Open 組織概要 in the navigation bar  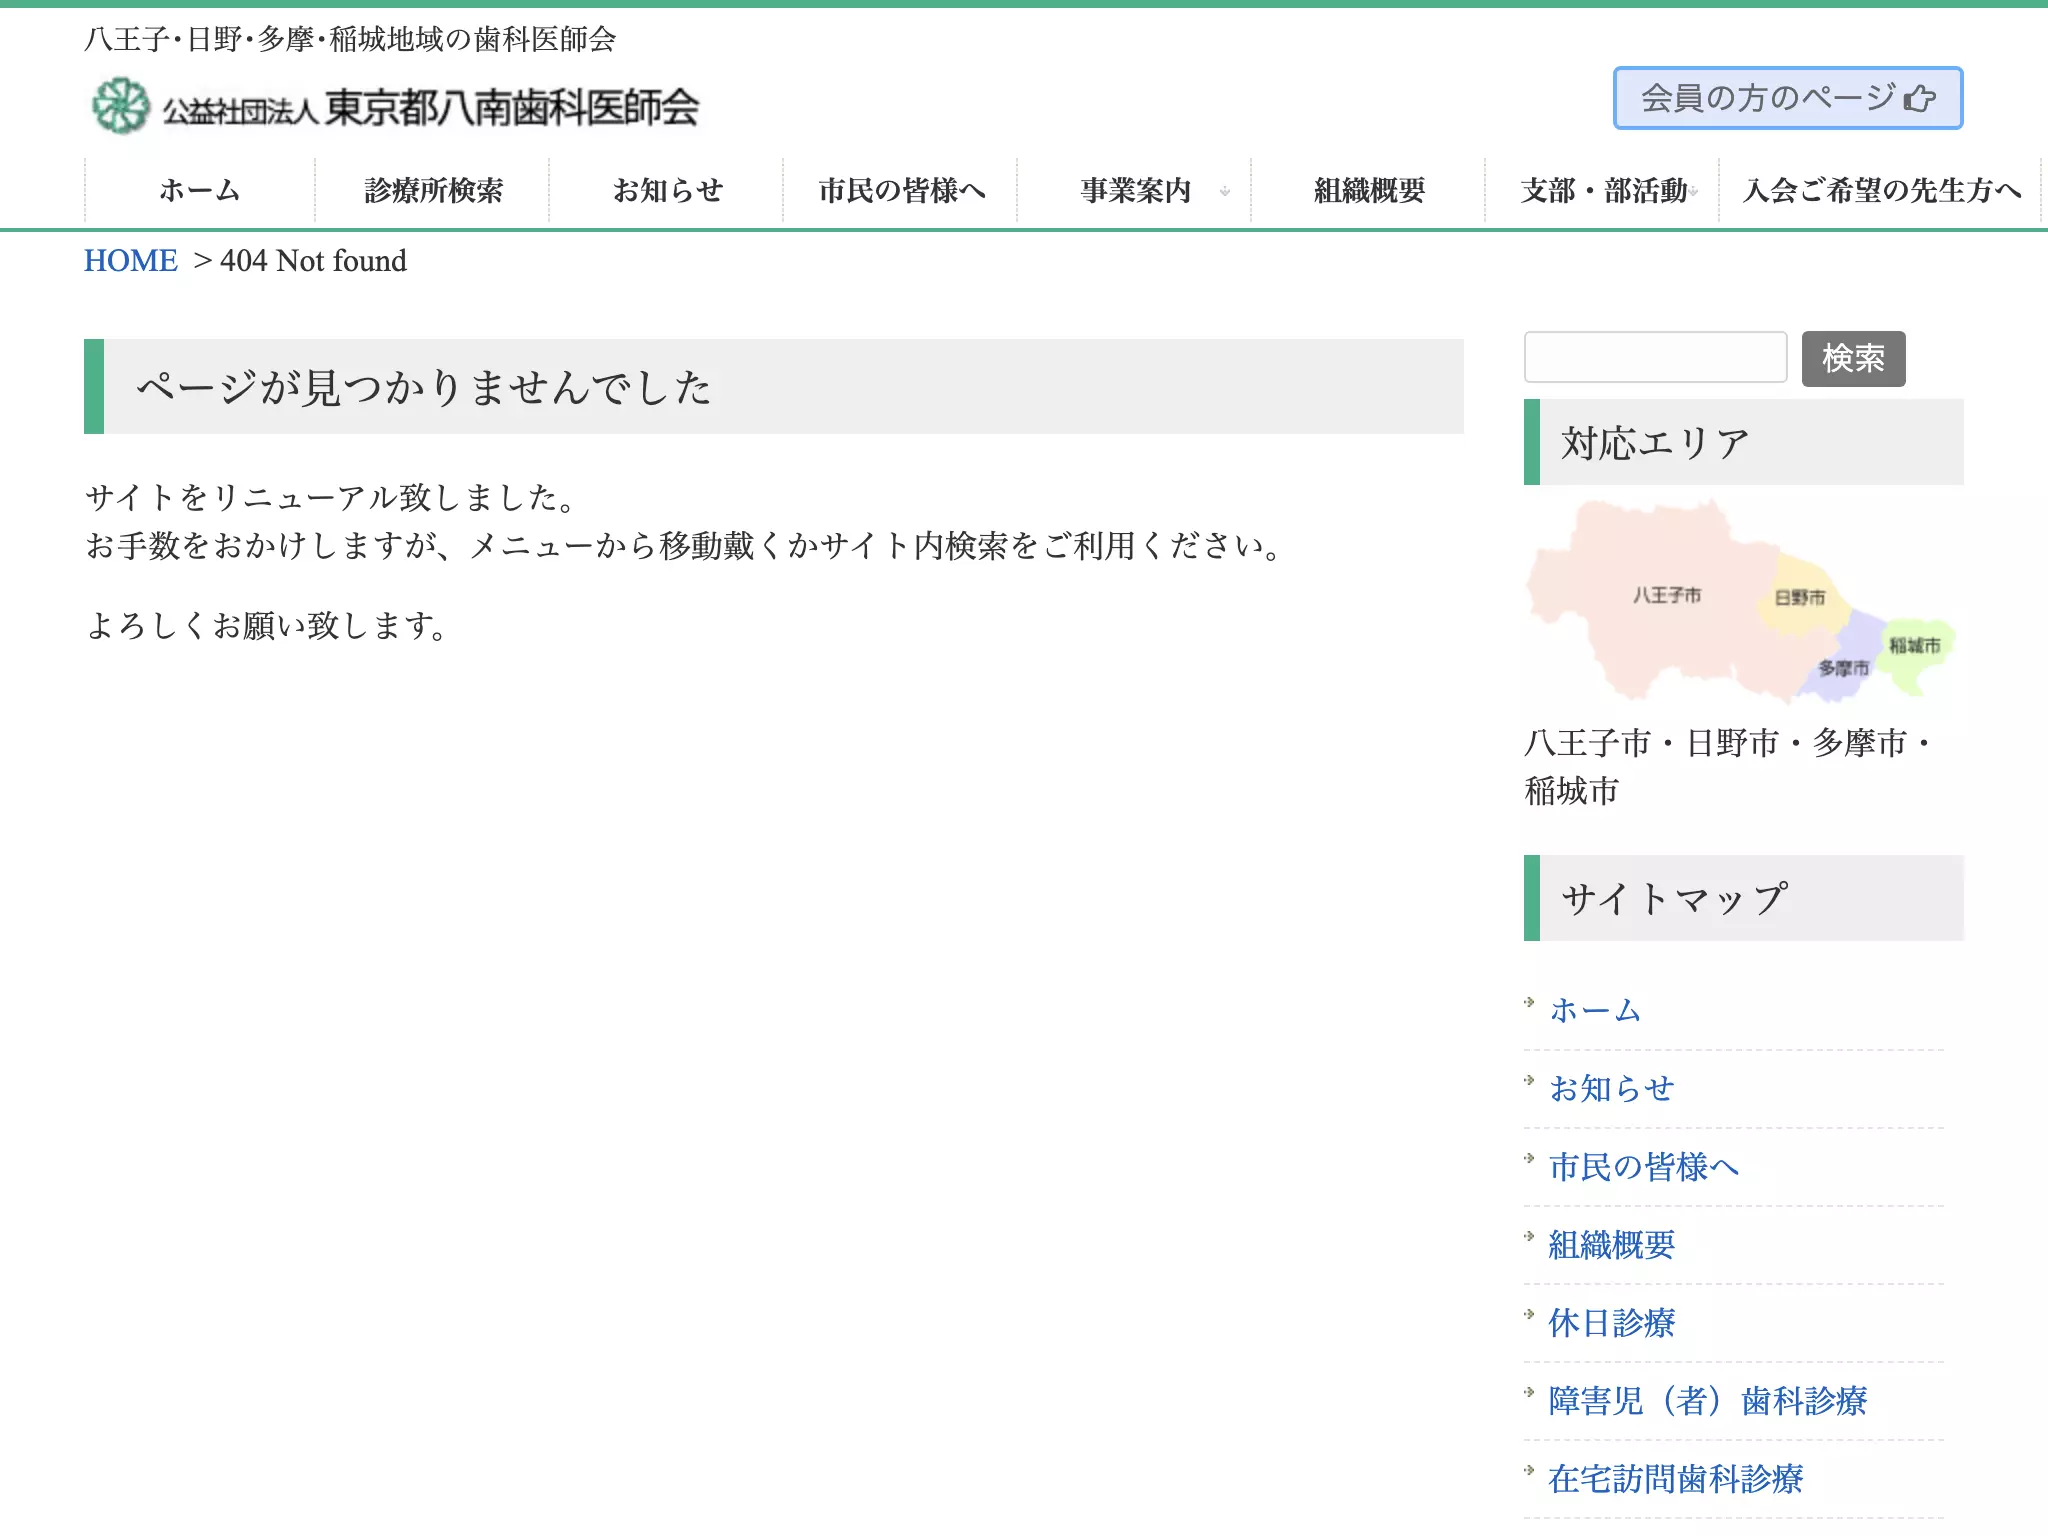[1369, 190]
